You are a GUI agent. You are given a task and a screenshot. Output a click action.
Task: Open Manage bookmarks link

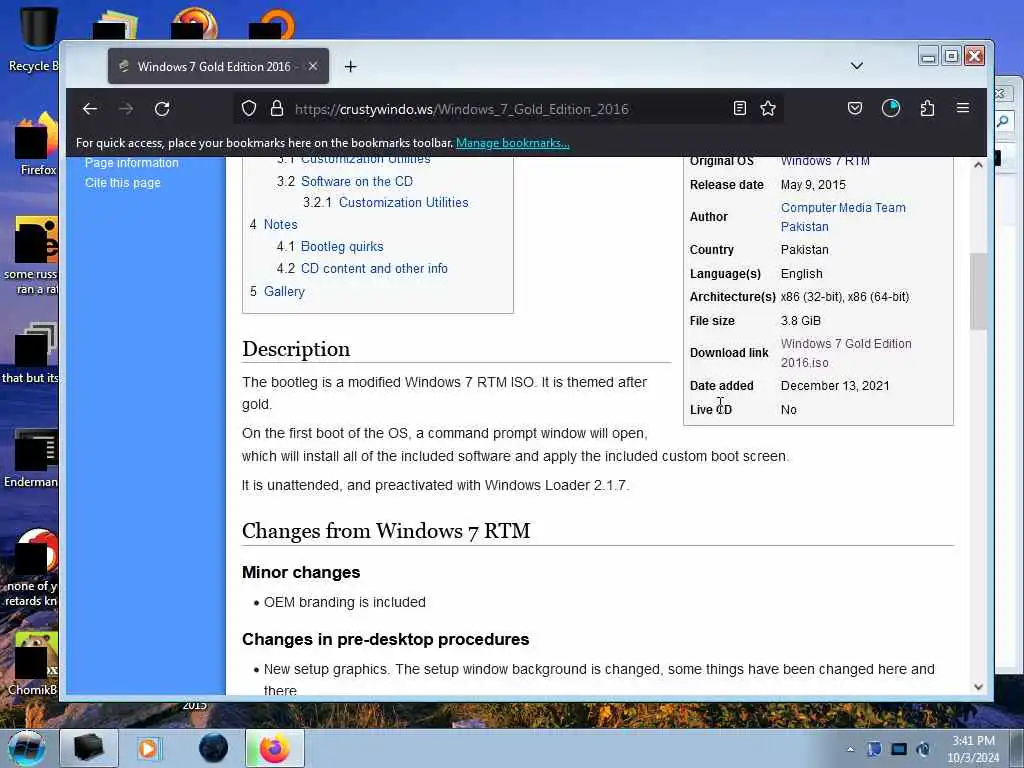(x=513, y=143)
